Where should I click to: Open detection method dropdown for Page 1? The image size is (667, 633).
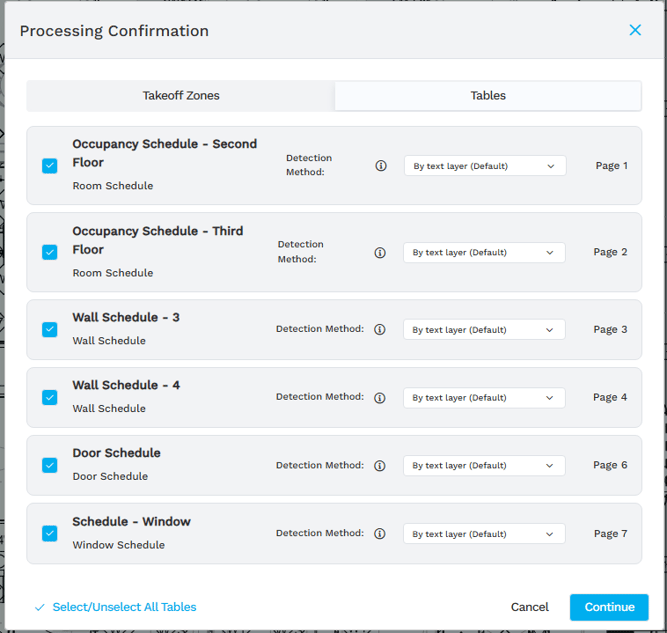[485, 166]
